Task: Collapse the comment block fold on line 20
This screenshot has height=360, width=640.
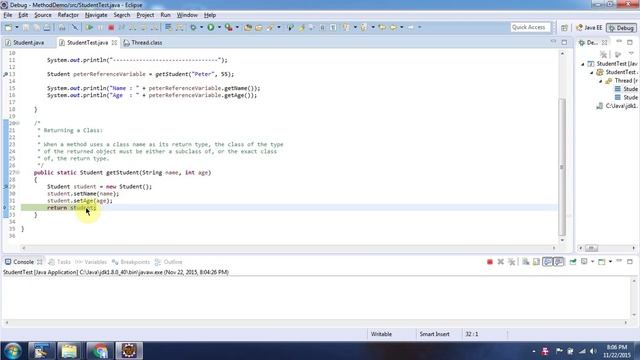Action: (x=18, y=123)
